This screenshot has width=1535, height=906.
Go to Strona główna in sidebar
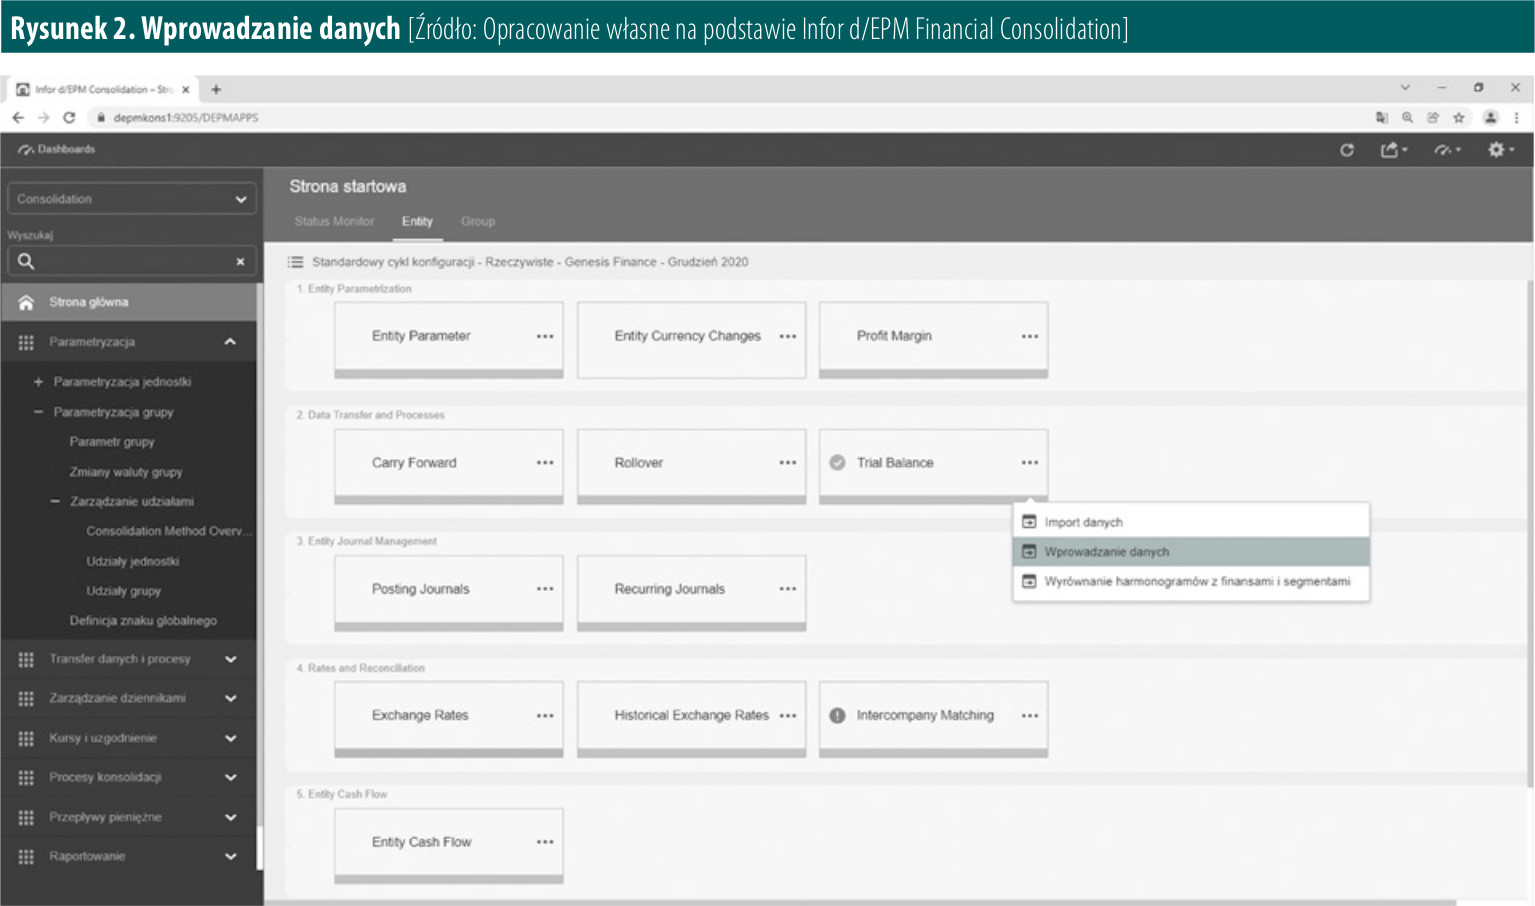click(129, 302)
